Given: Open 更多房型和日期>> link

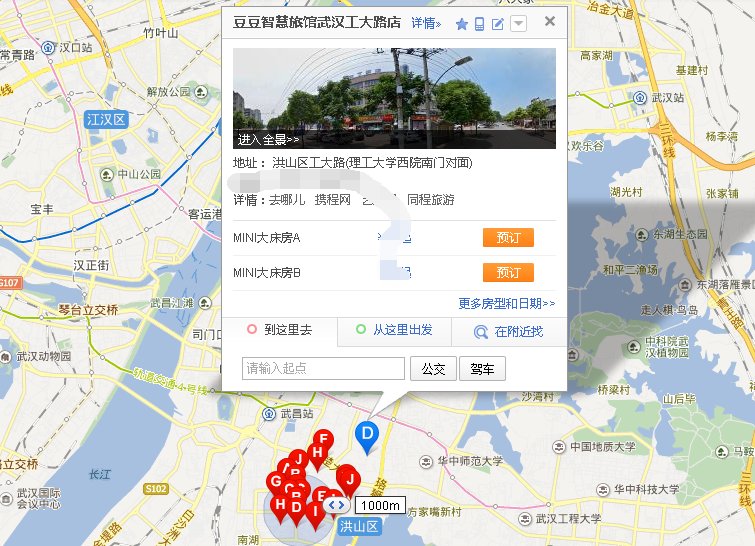Looking at the screenshot, I should [507, 303].
